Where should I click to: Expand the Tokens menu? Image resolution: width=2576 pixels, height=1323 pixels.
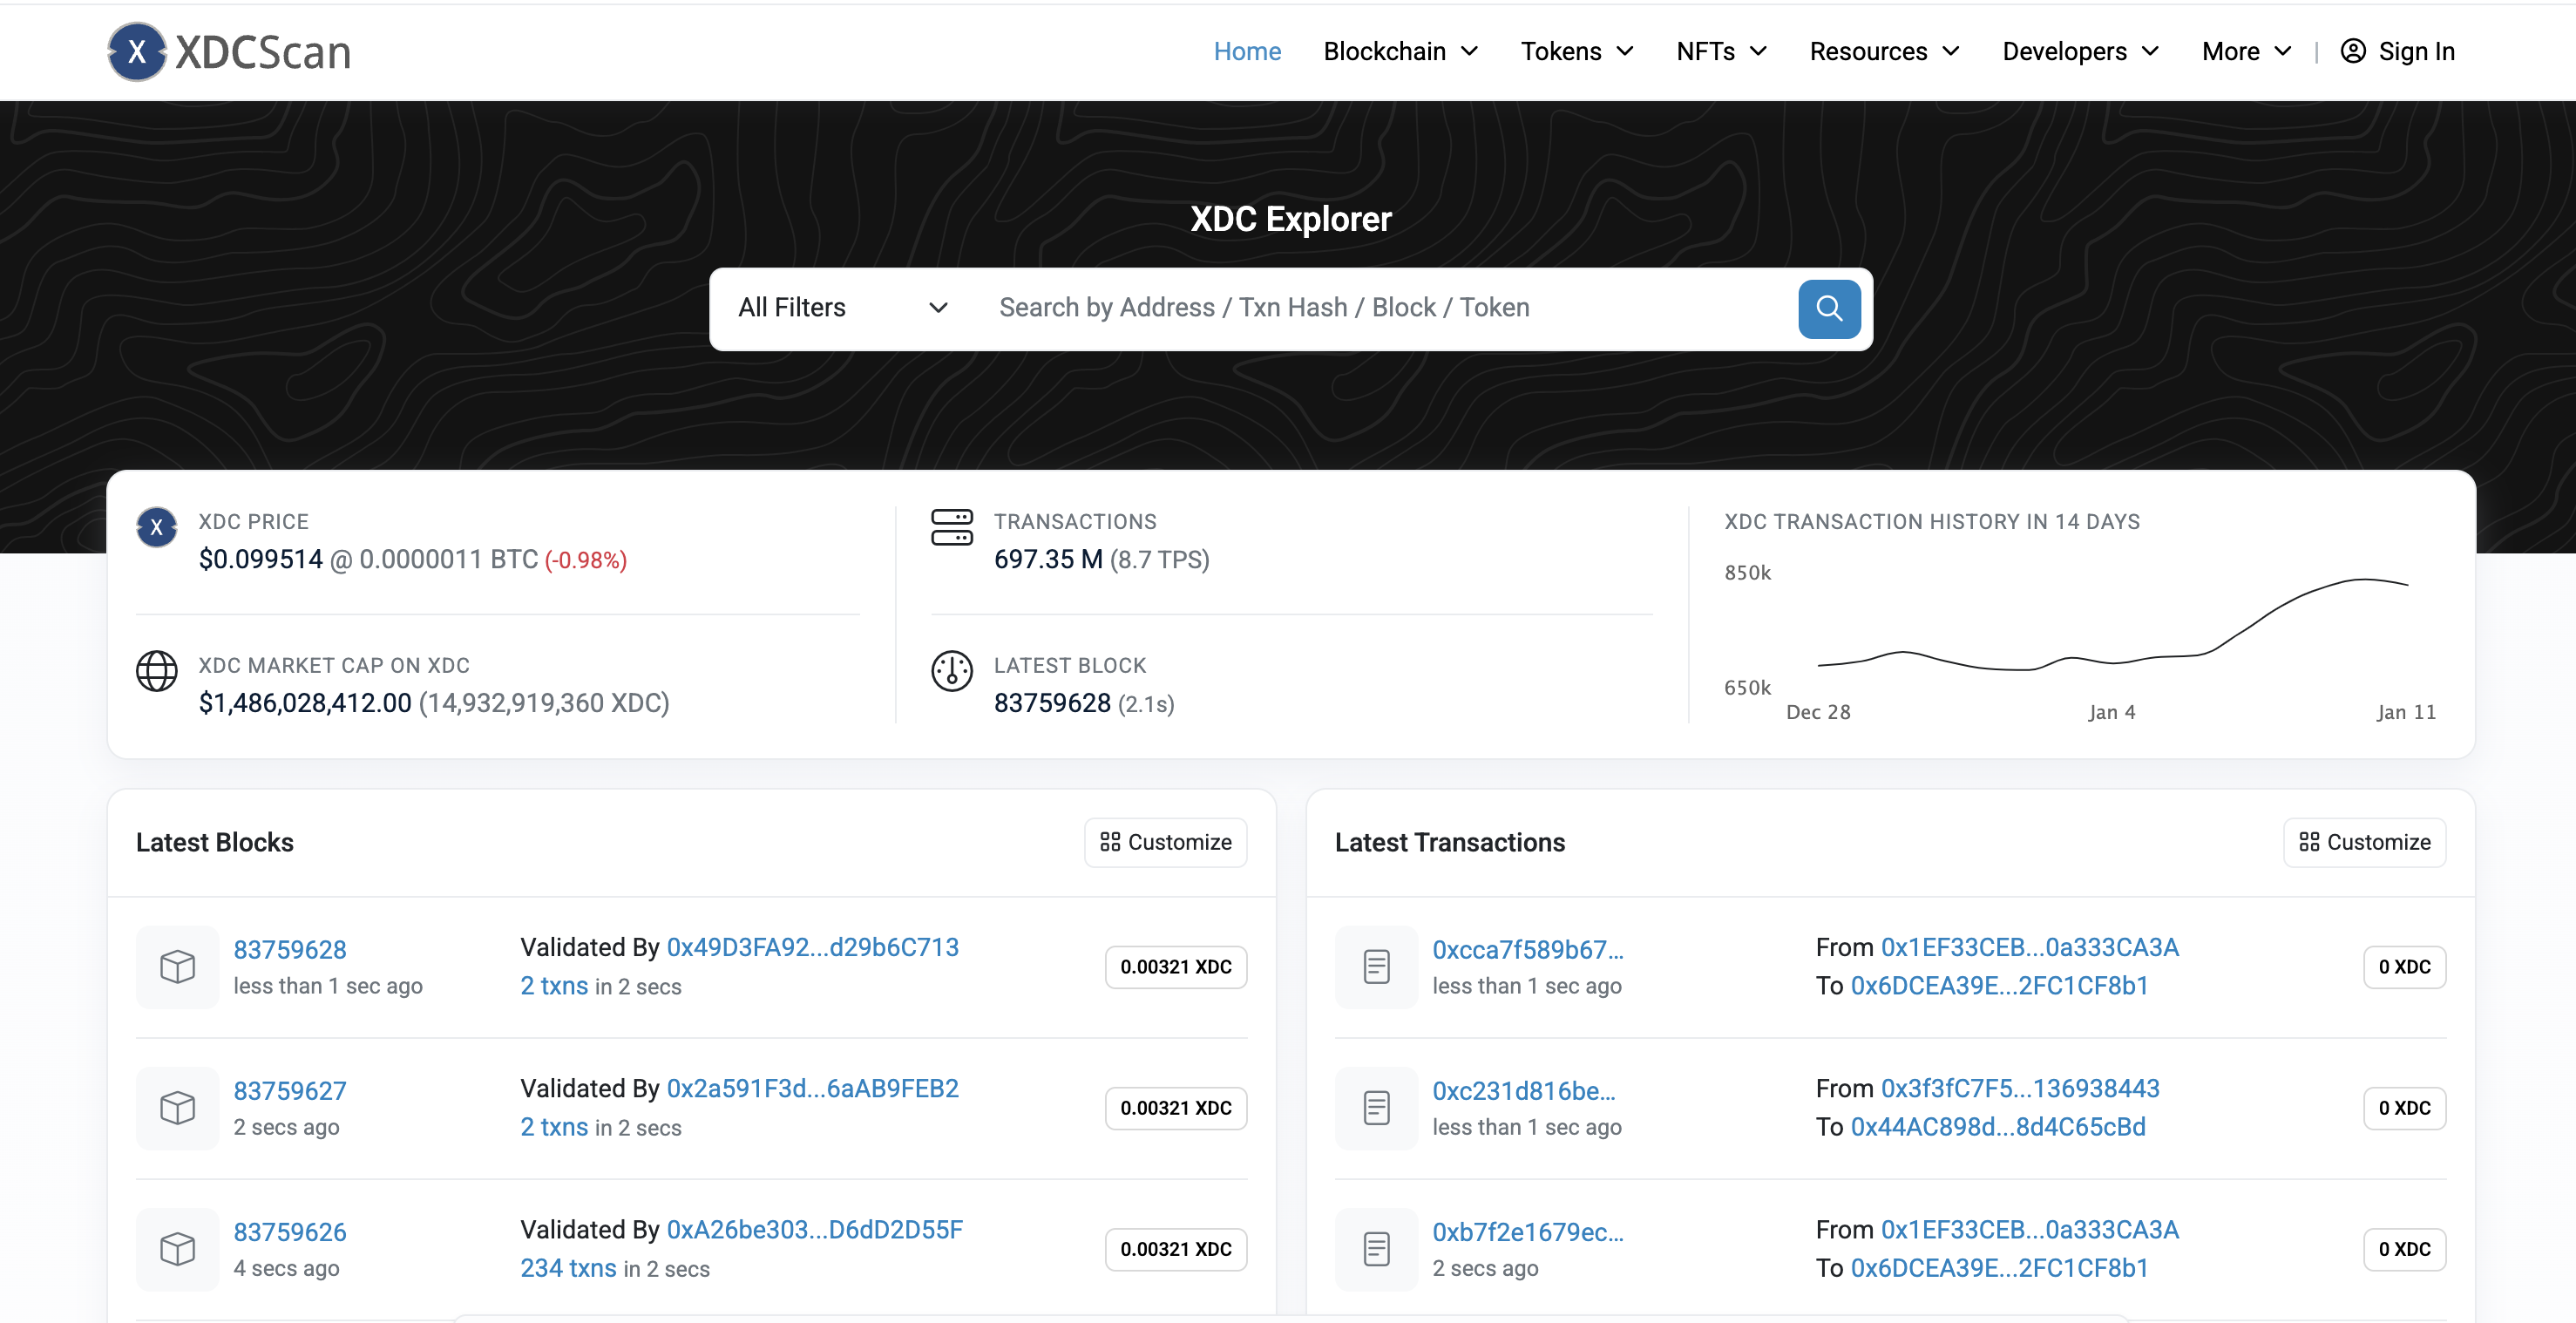coord(1577,51)
